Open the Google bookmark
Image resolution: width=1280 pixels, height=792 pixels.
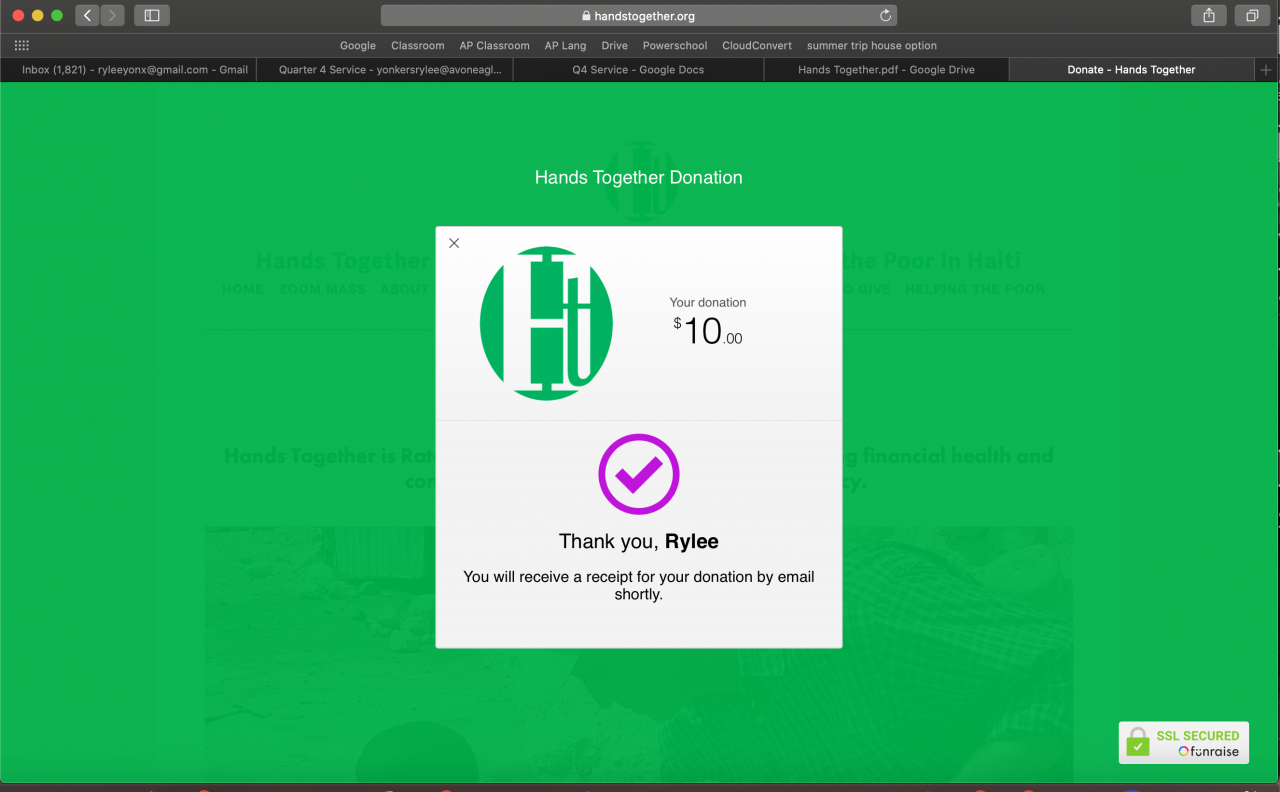[x=358, y=46]
